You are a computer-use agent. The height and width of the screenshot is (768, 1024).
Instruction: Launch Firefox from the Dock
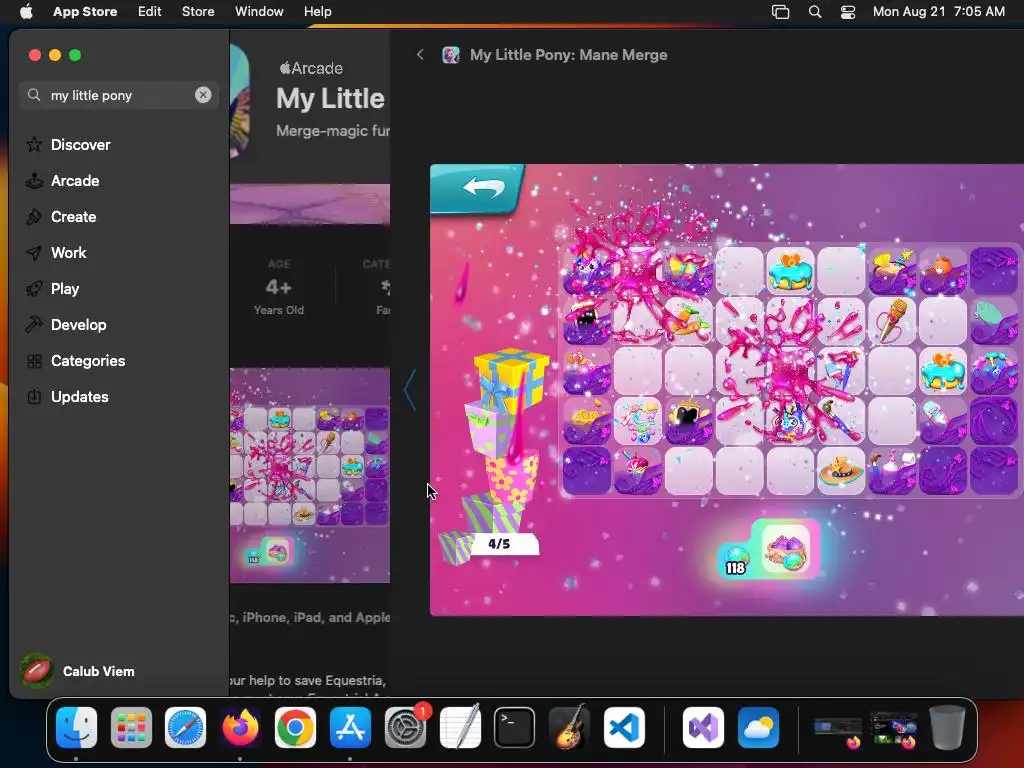click(x=240, y=727)
